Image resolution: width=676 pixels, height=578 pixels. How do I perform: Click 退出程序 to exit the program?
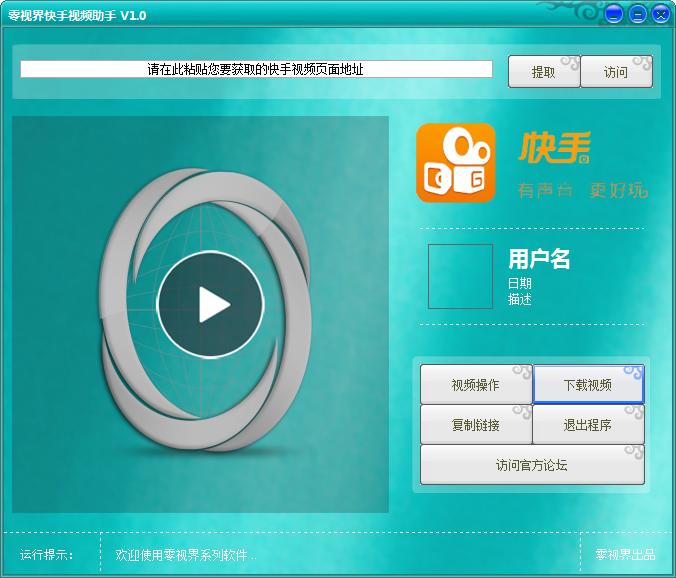pyautogui.click(x=588, y=425)
